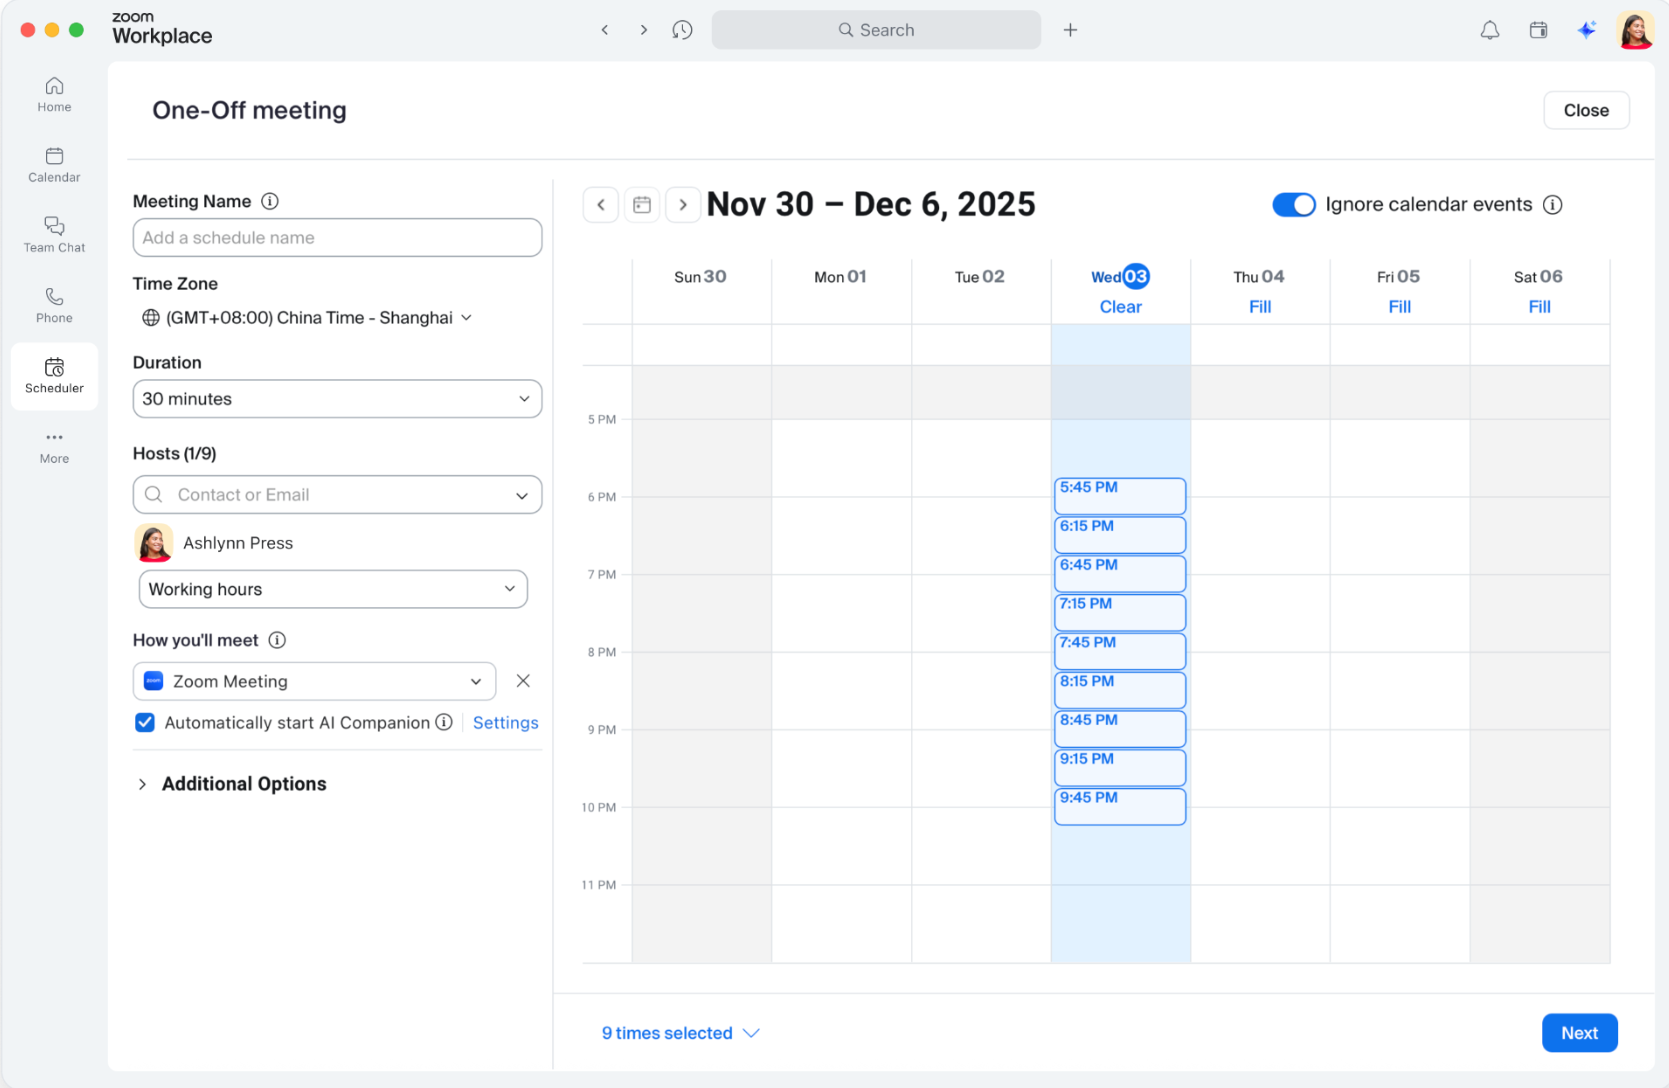
Task: Open the Working hours availability dropdown
Action: tap(332, 589)
